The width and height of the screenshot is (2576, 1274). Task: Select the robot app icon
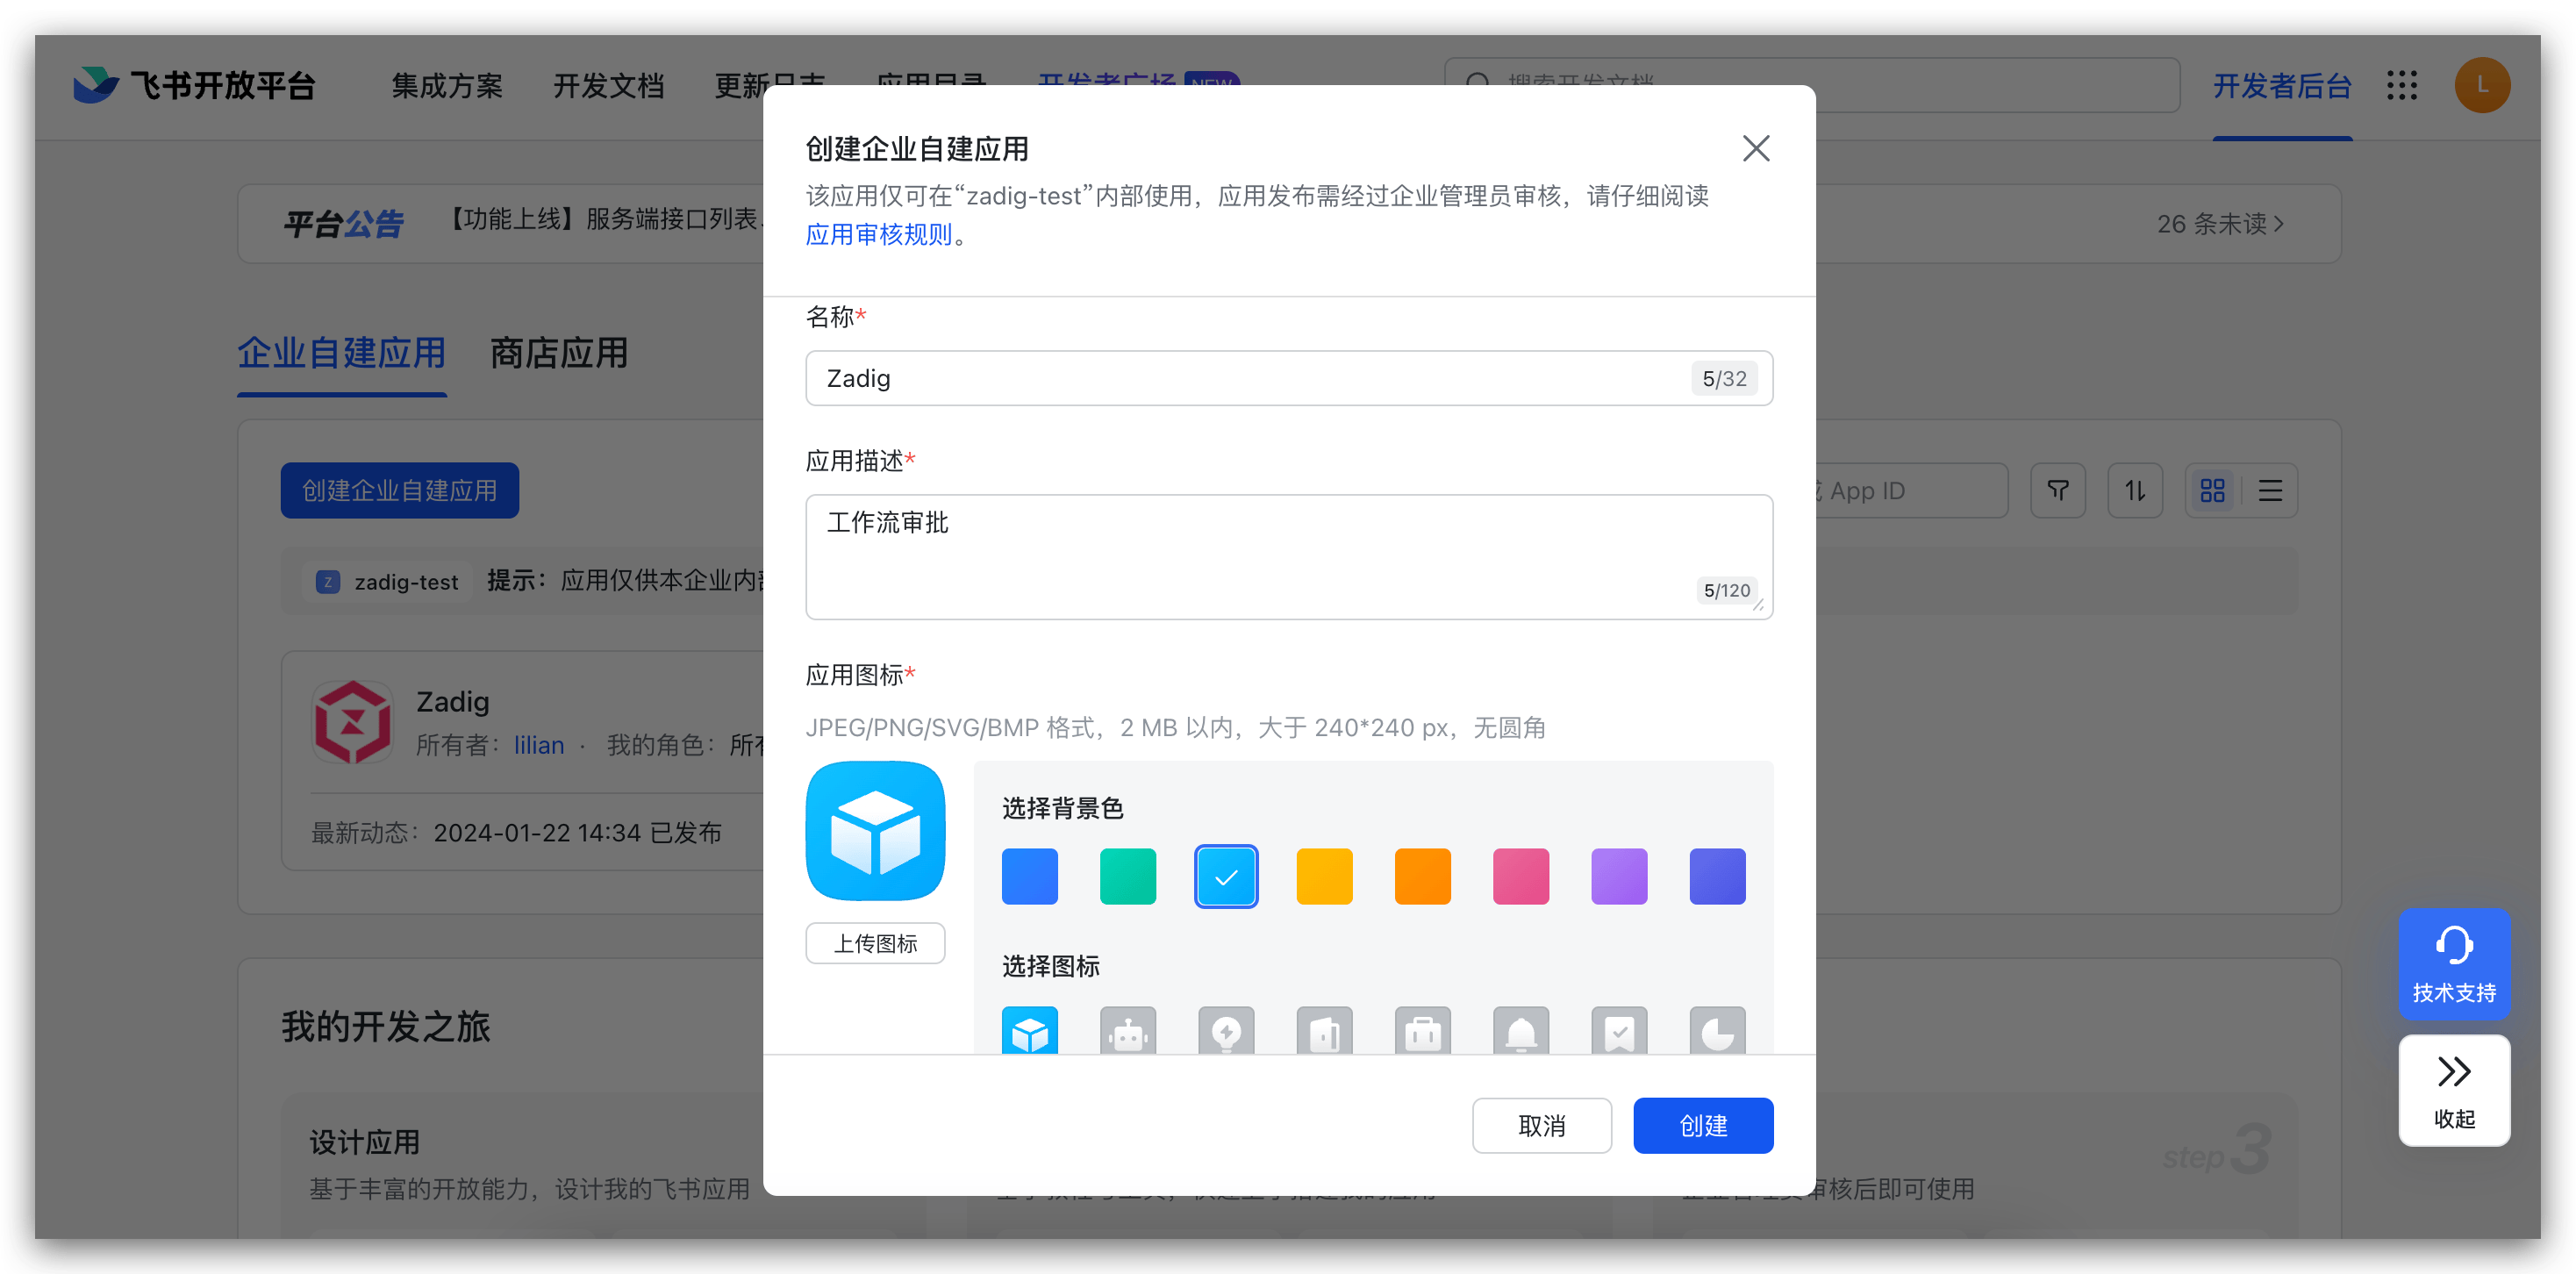click(1127, 1032)
